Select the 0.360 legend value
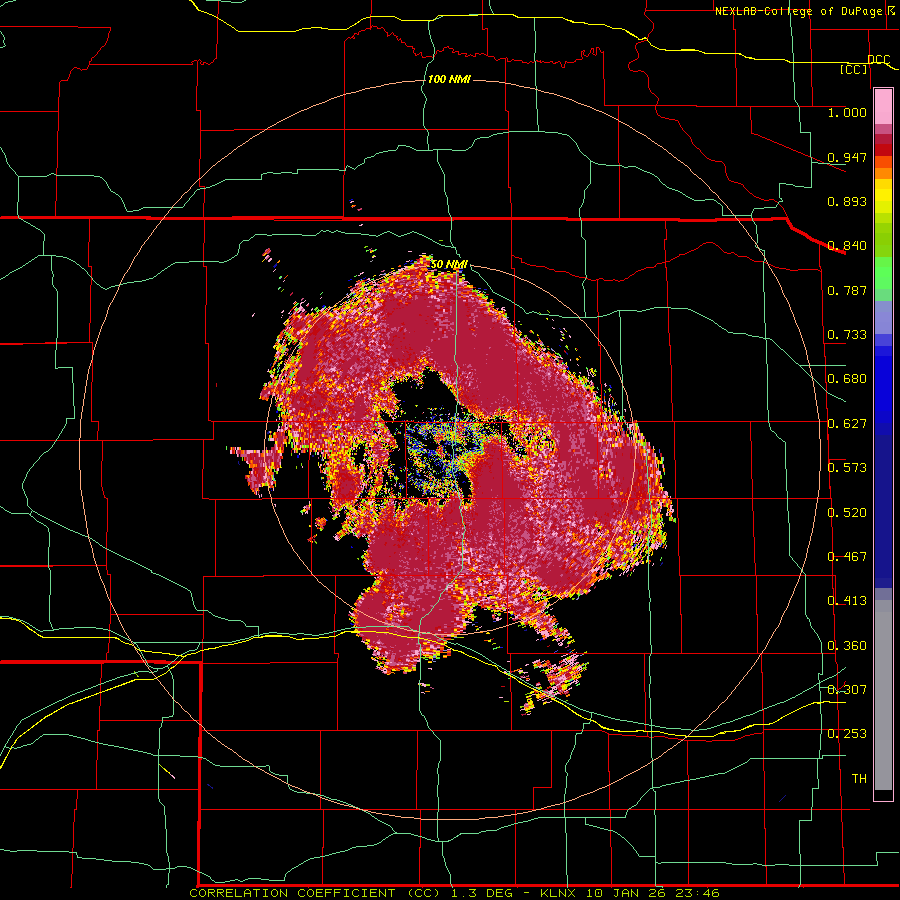Viewport: 900px width, 900px height. click(x=847, y=646)
